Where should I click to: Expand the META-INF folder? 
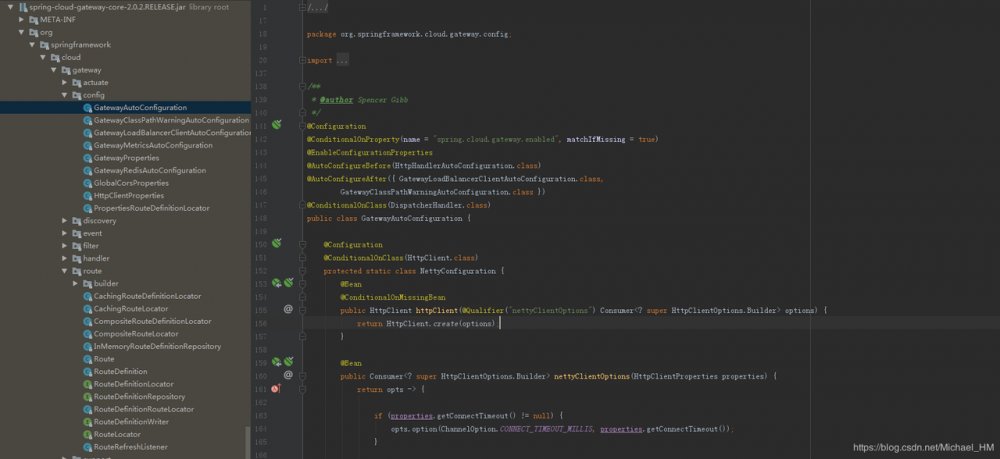[x=21, y=20]
